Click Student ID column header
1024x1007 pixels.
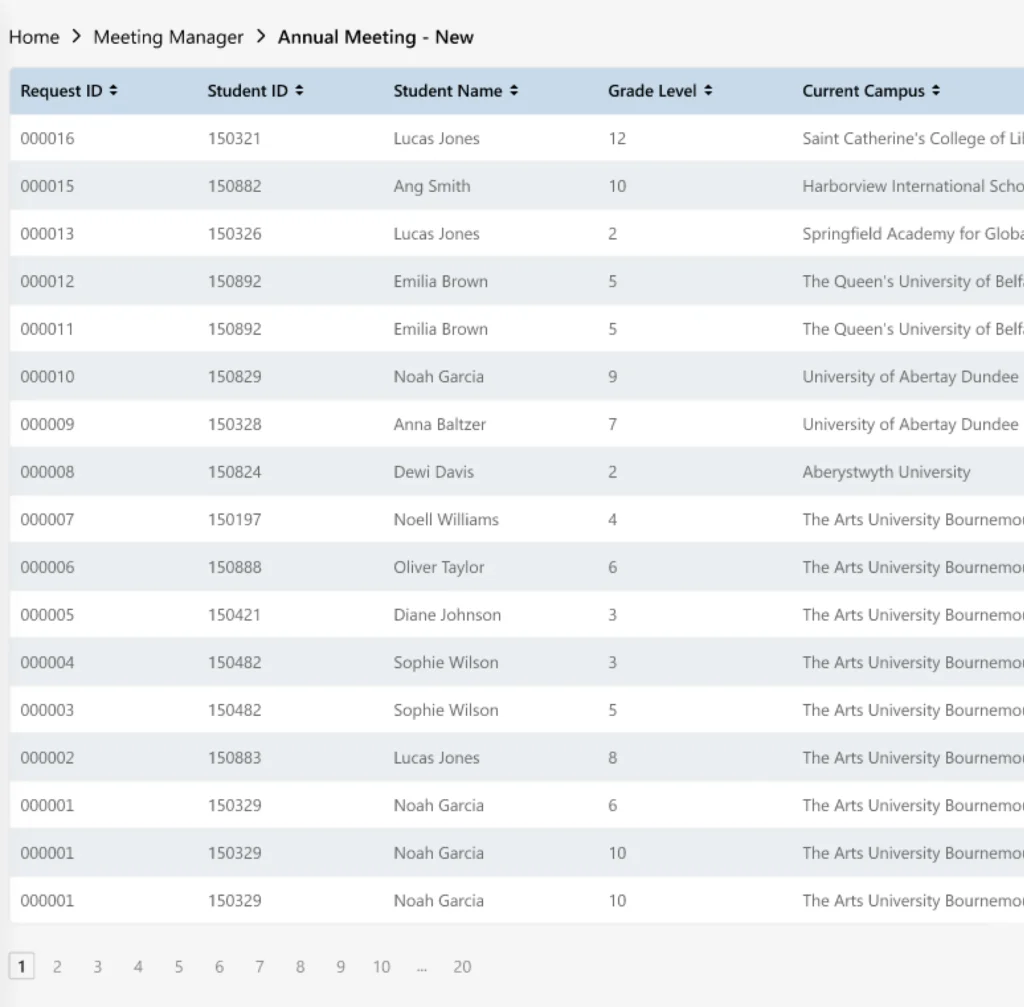click(x=248, y=91)
